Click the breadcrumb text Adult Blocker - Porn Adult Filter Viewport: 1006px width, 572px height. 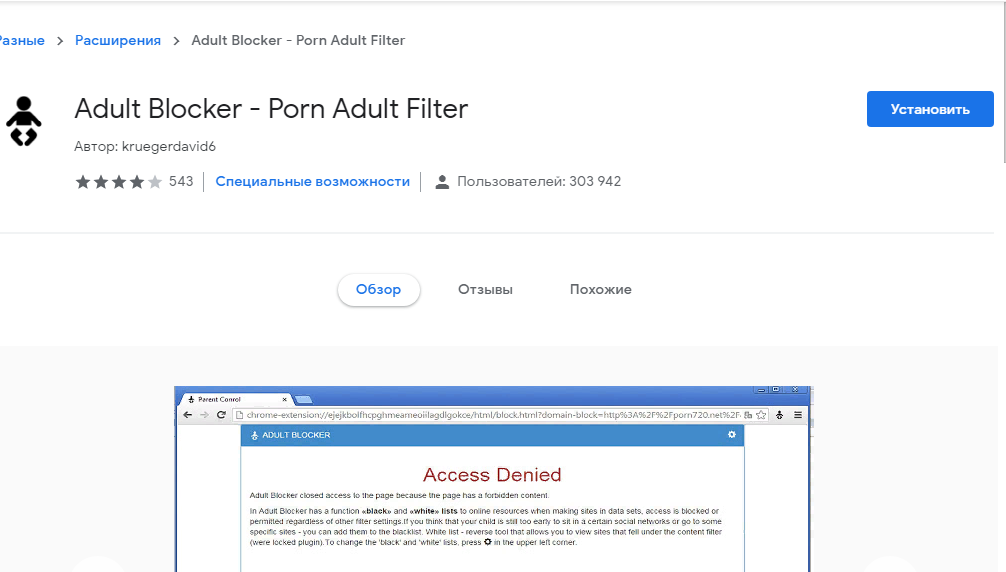tap(298, 40)
